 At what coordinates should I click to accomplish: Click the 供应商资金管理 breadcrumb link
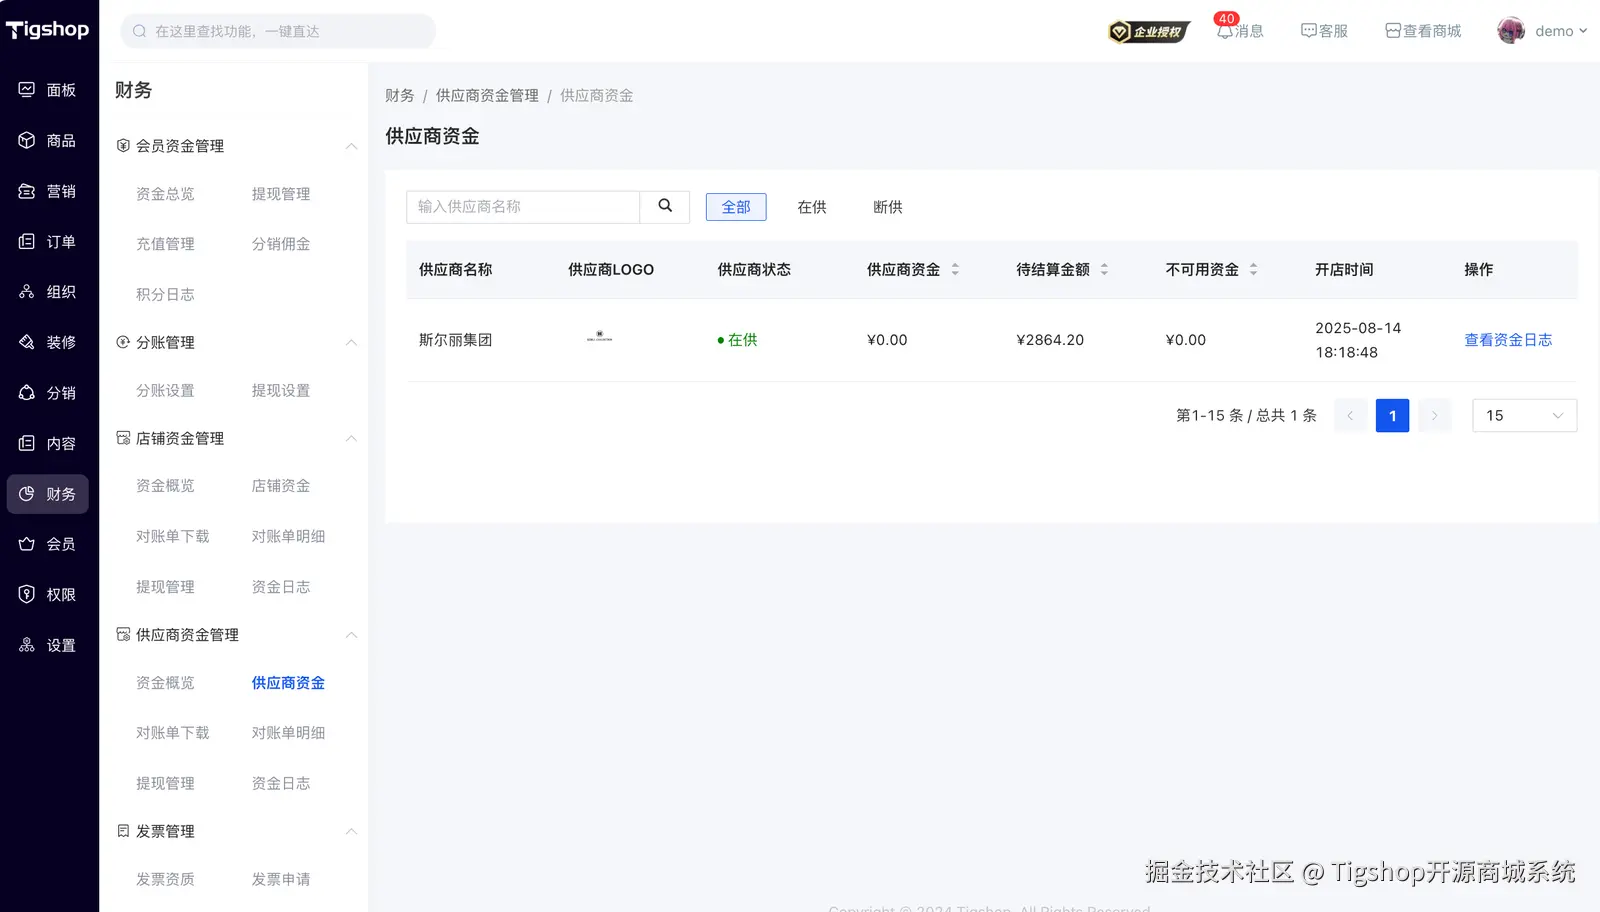click(487, 96)
